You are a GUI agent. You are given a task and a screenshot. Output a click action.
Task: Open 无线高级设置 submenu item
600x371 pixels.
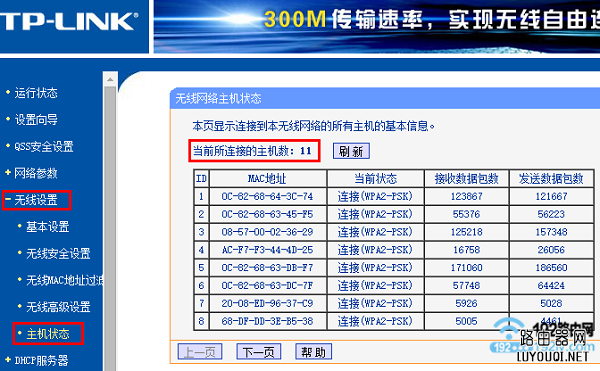(x=58, y=307)
